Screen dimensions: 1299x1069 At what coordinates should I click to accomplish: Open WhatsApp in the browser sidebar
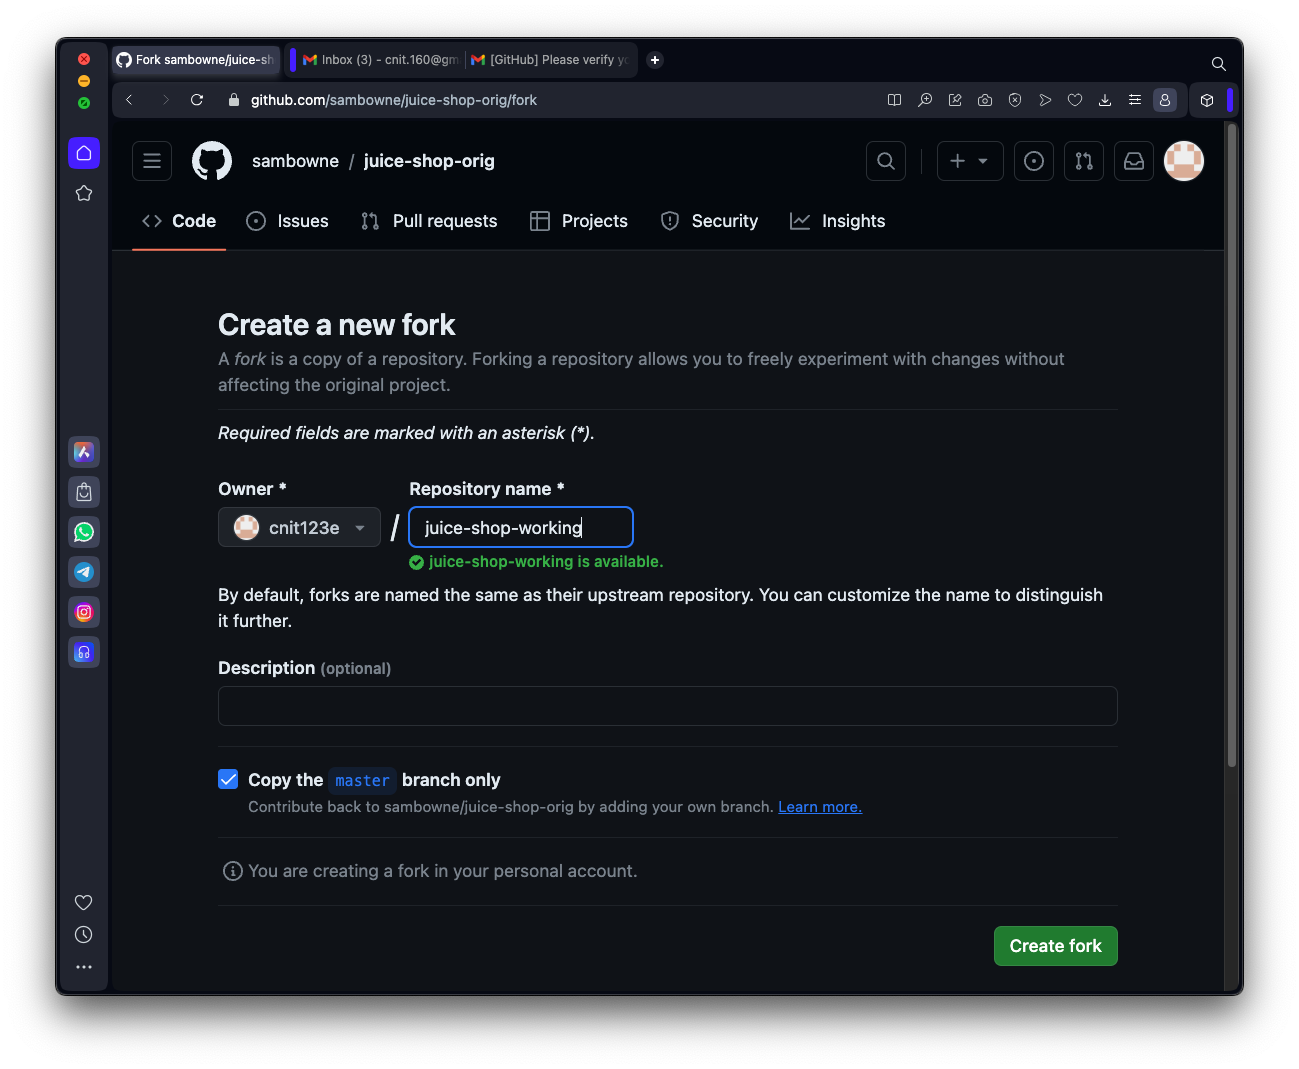[84, 532]
